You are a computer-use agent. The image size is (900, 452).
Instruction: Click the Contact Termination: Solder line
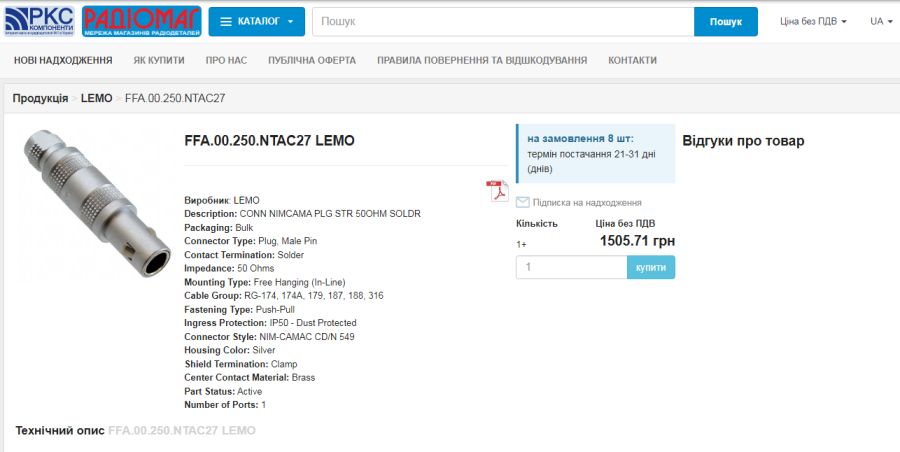[x=244, y=254]
